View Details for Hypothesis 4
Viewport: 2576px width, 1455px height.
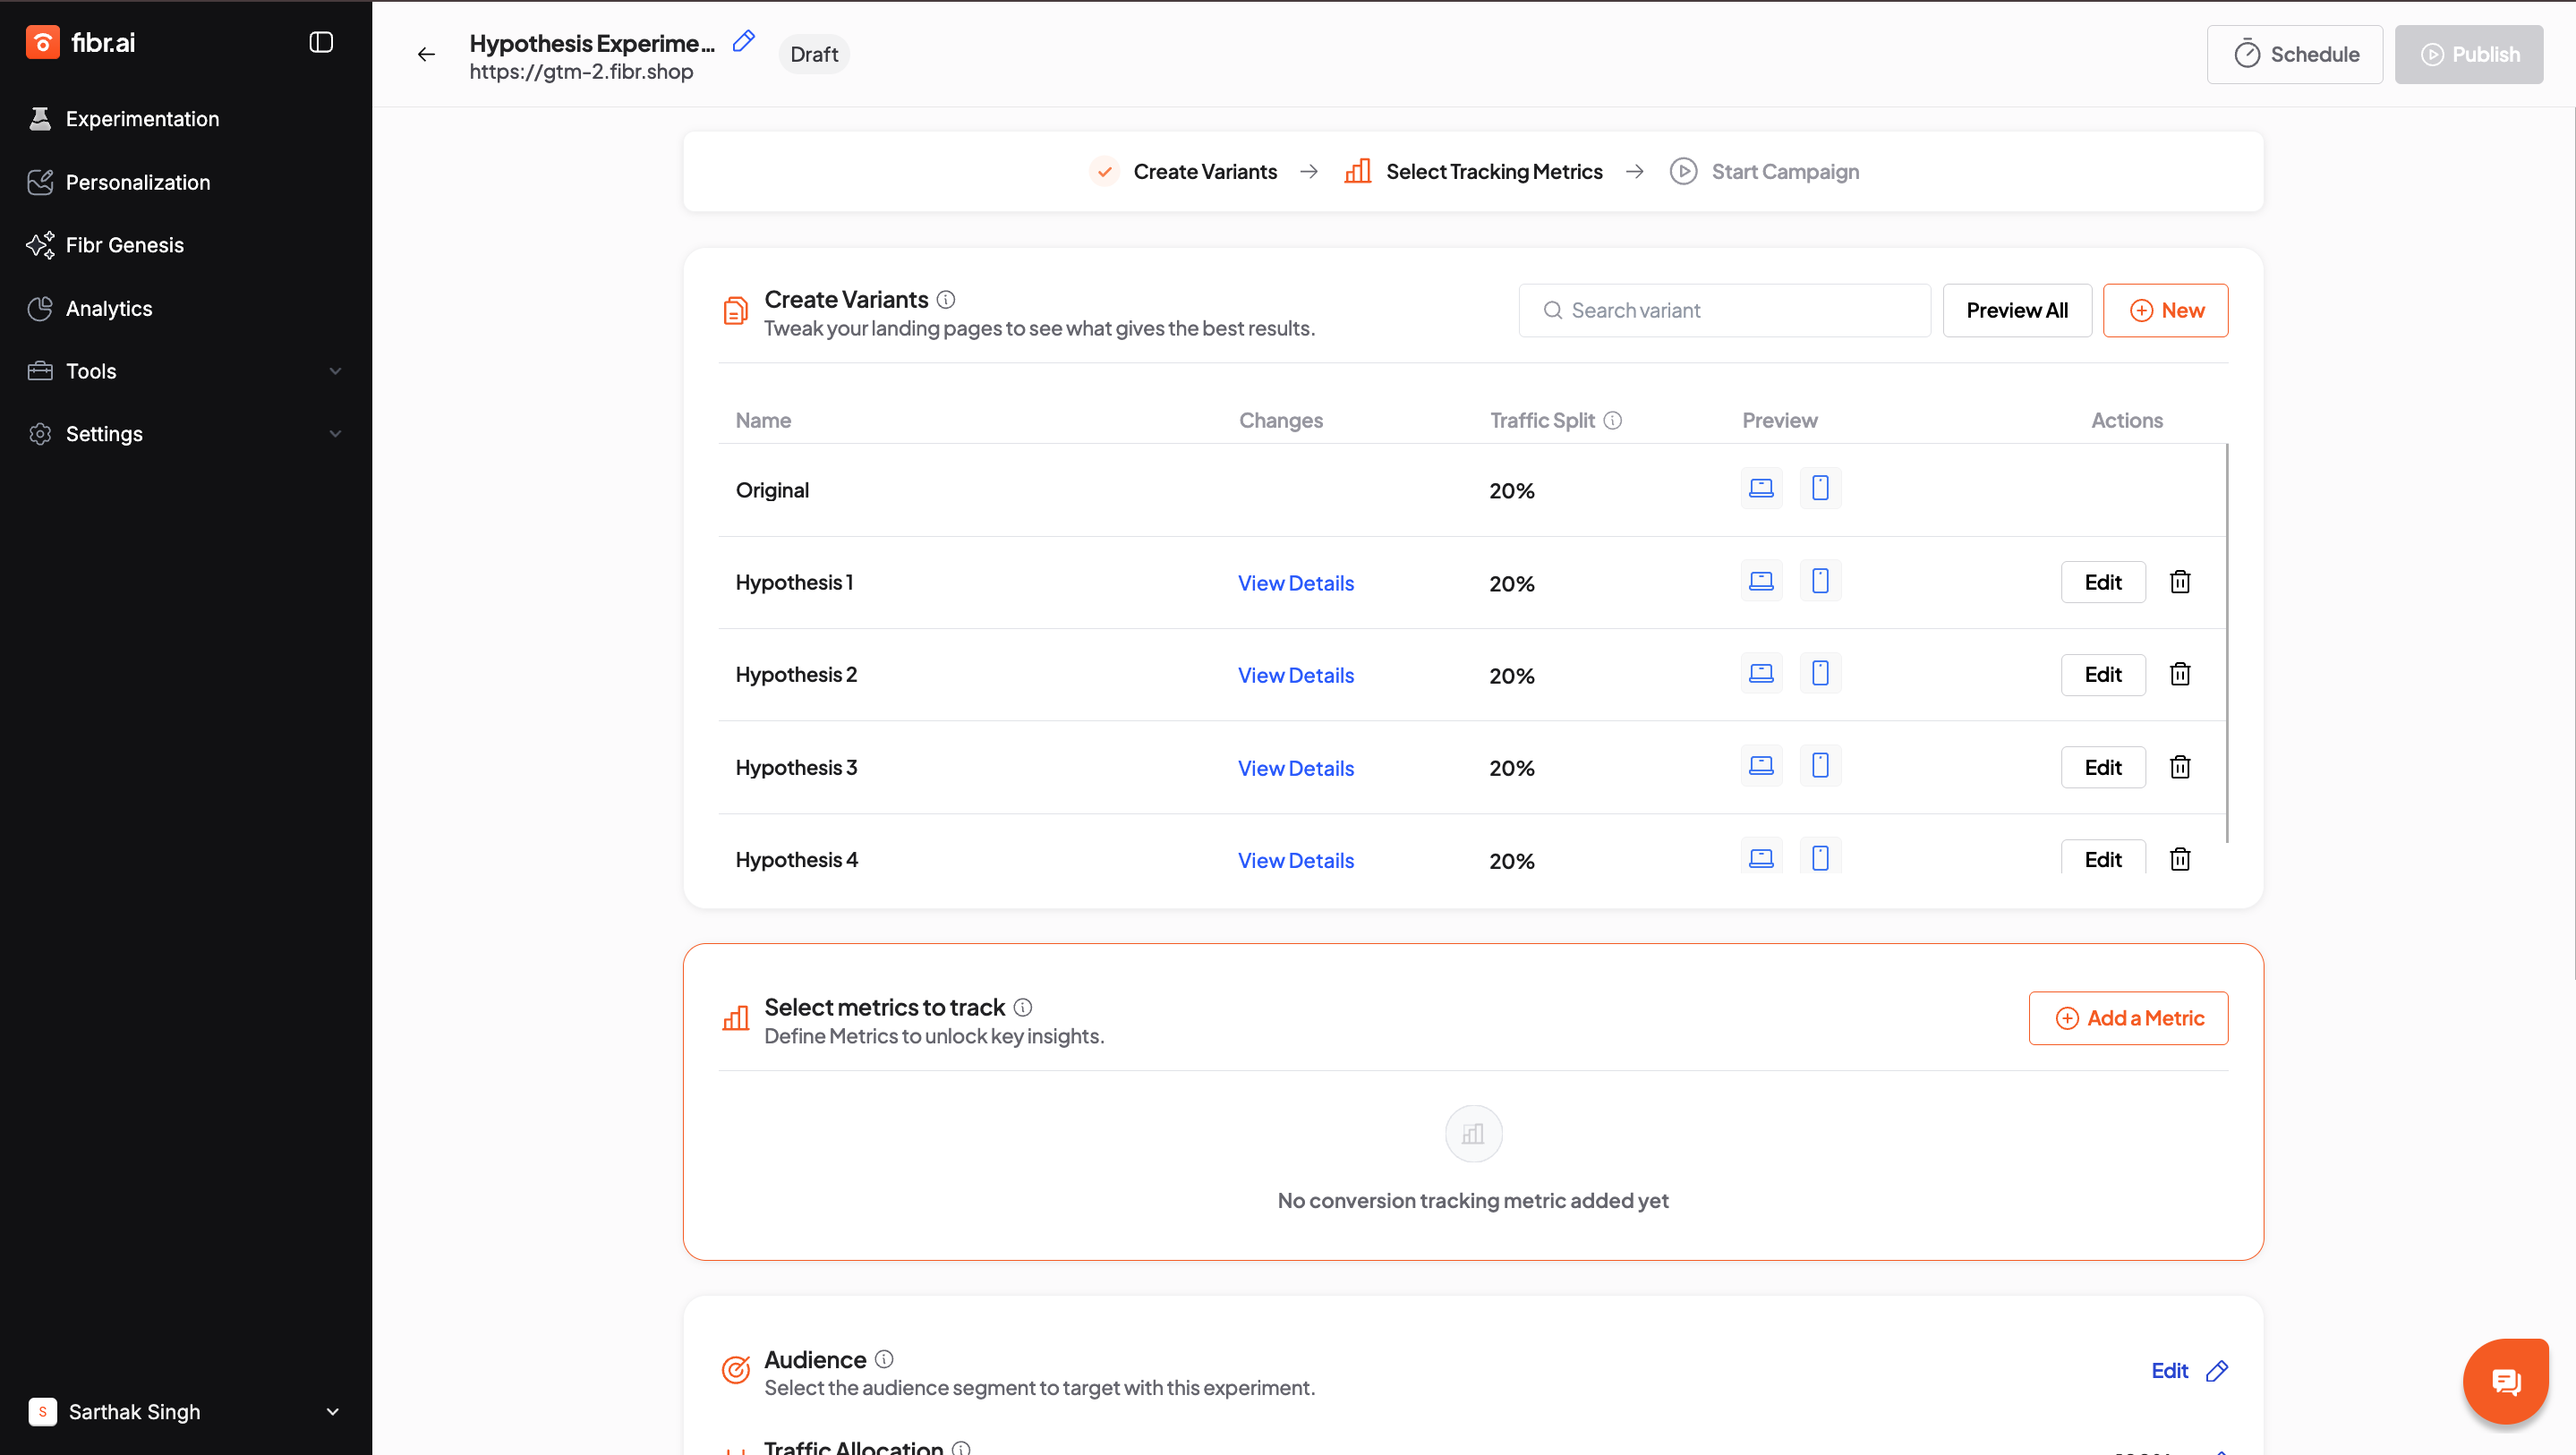pos(1295,860)
